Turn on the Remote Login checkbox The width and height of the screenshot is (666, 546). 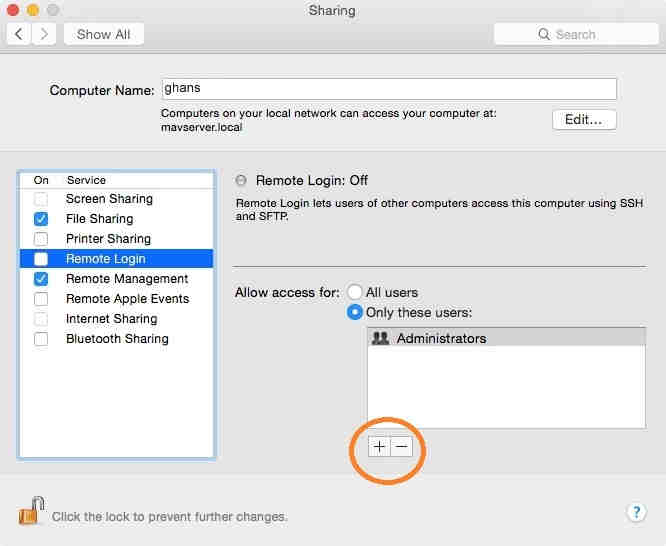pos(41,259)
